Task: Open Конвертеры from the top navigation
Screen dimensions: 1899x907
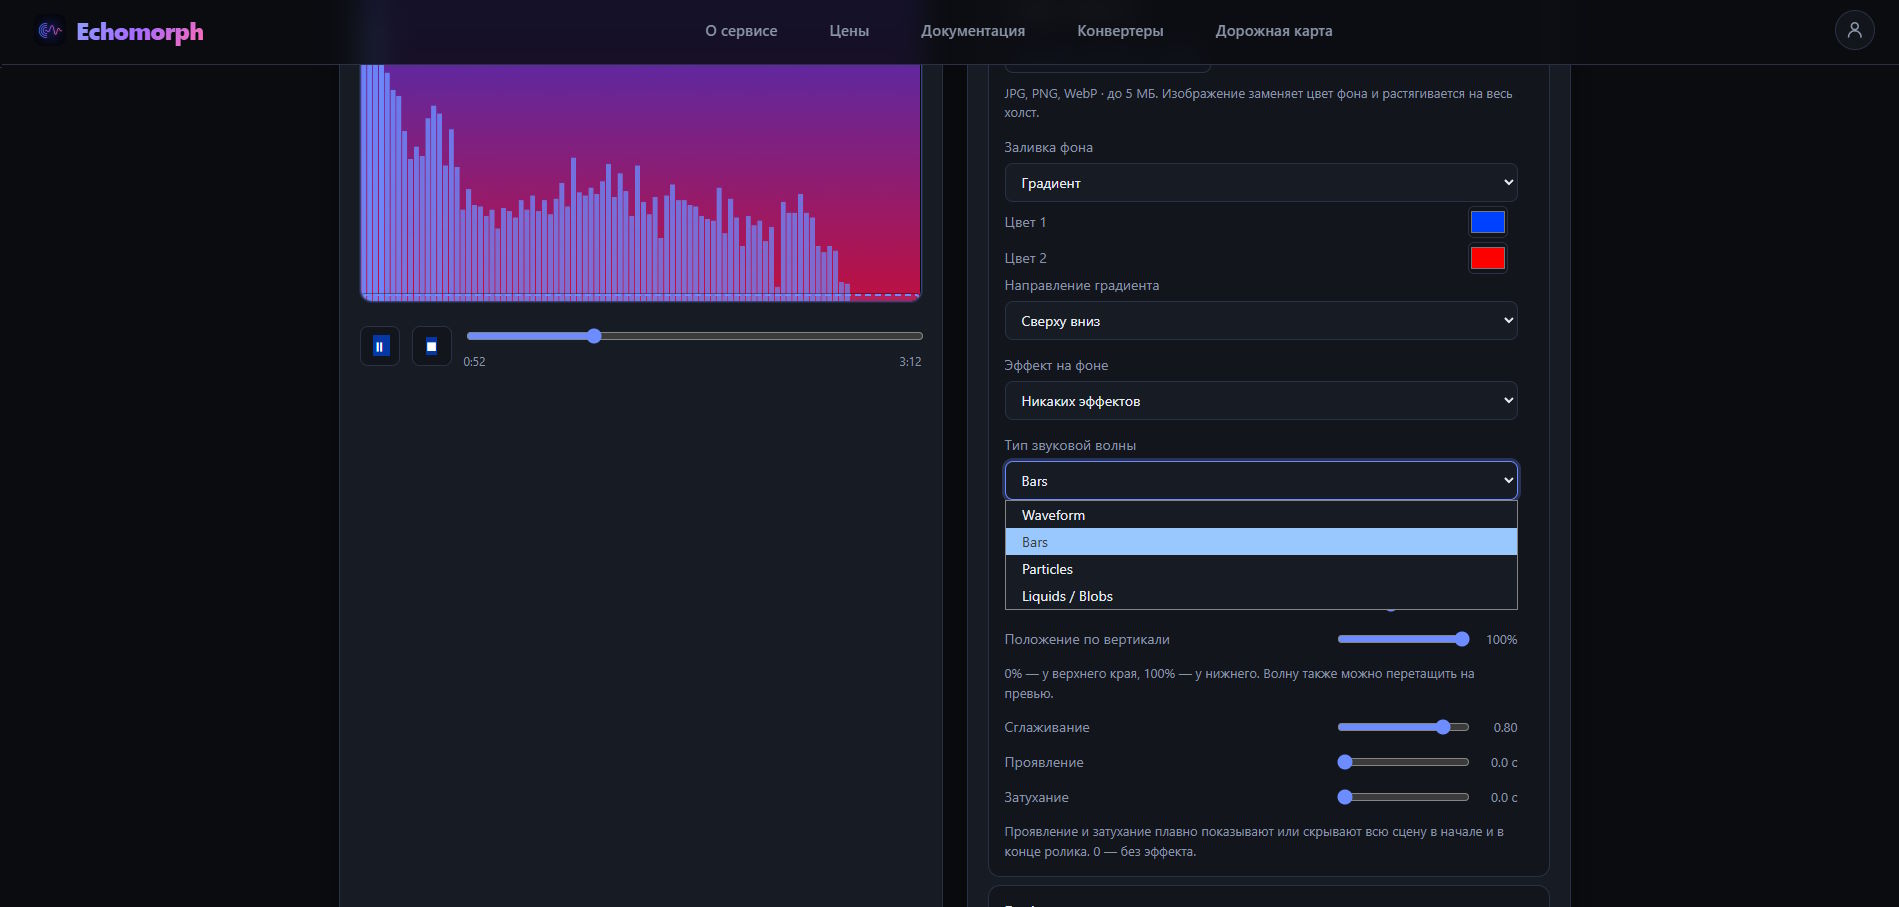Action: point(1120,31)
